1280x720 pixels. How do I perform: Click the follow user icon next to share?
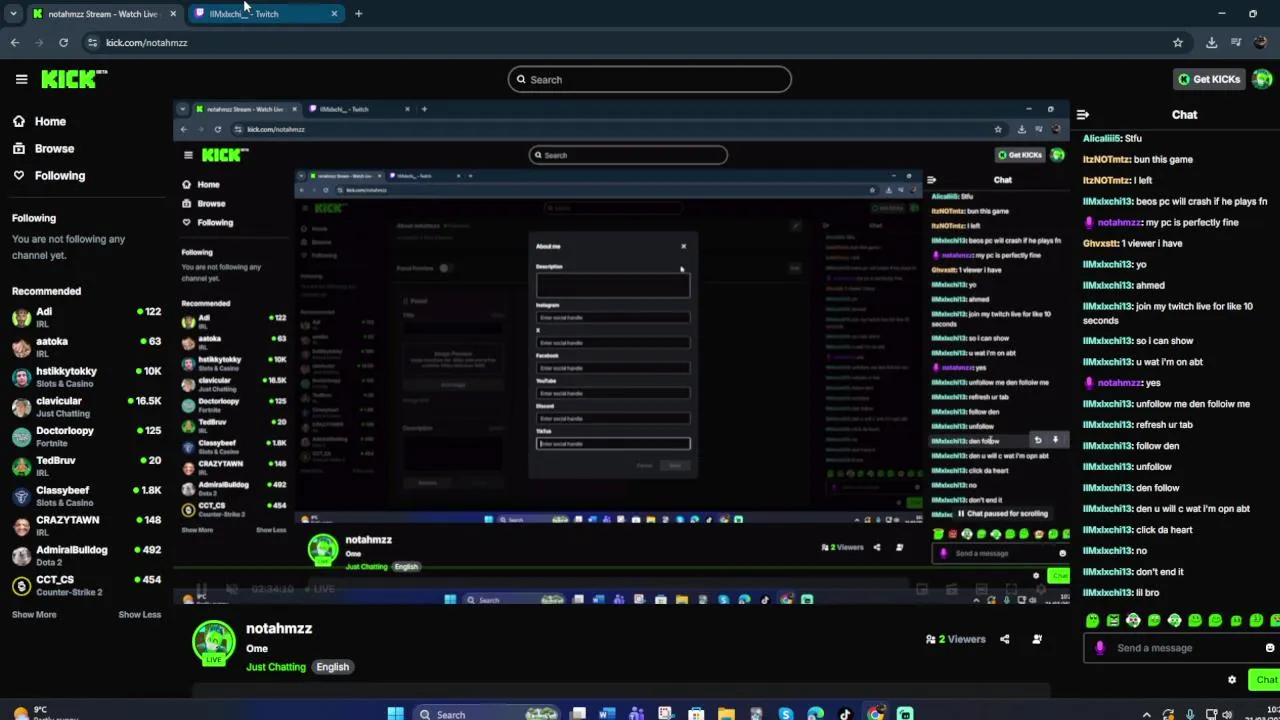tap(1037, 639)
